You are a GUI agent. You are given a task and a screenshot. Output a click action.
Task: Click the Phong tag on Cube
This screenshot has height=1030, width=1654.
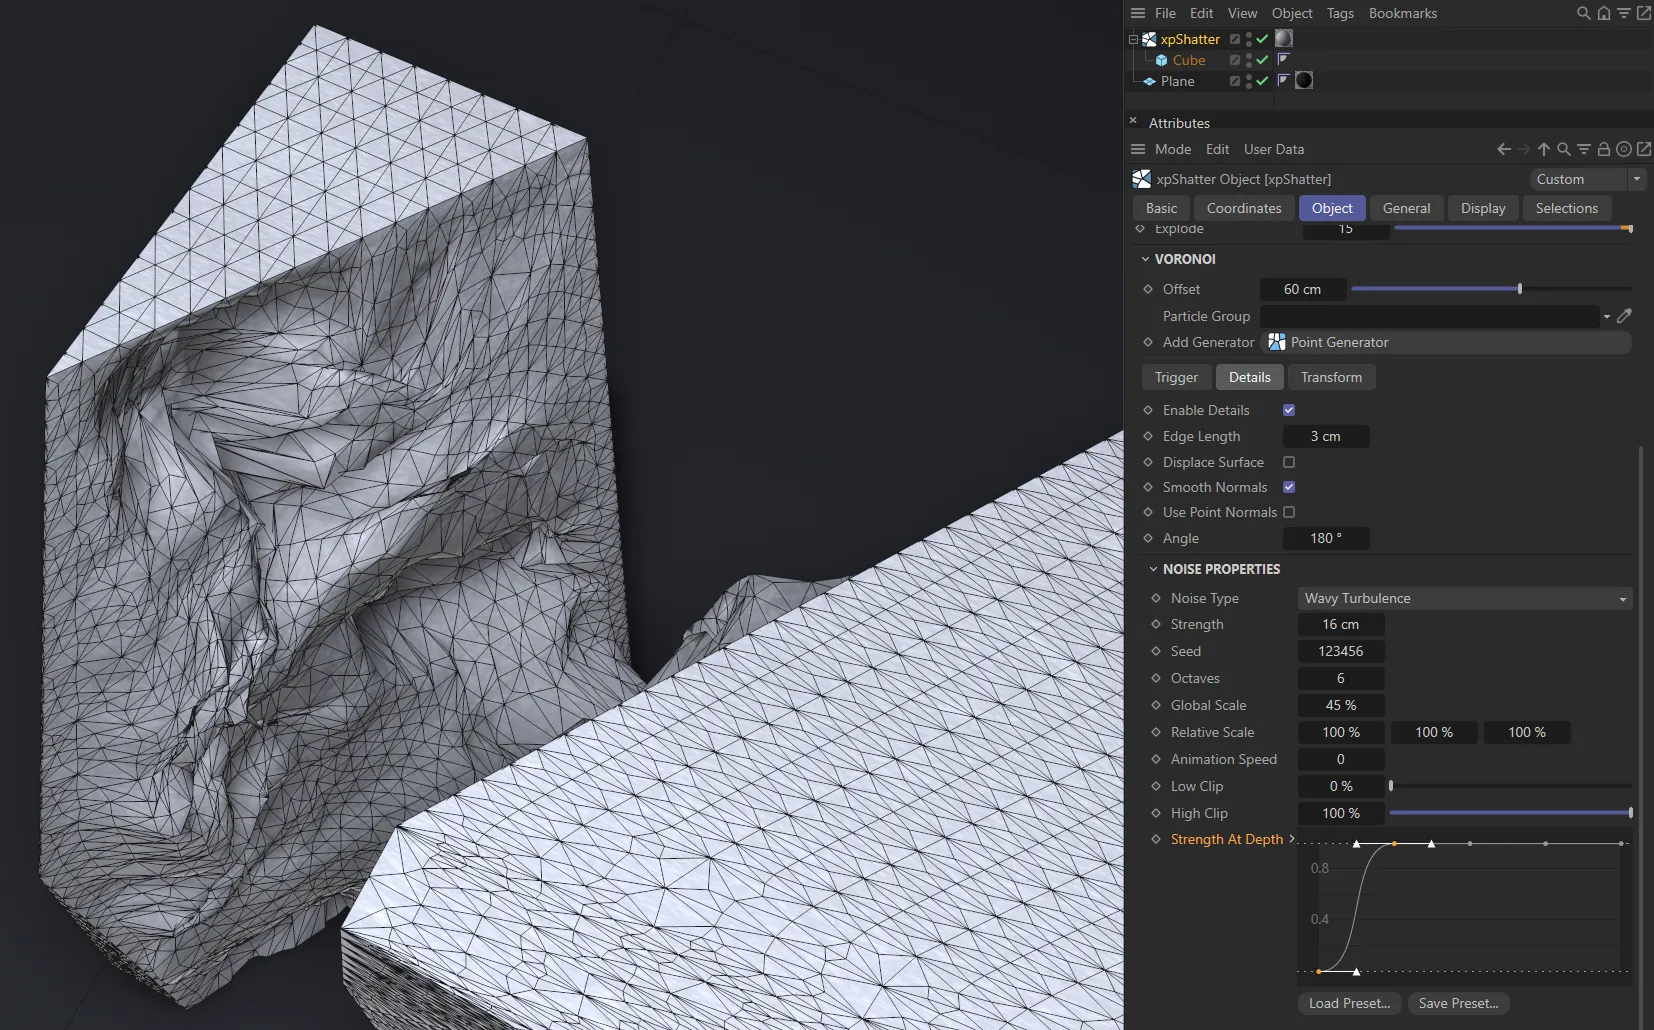pyautogui.click(x=1284, y=60)
